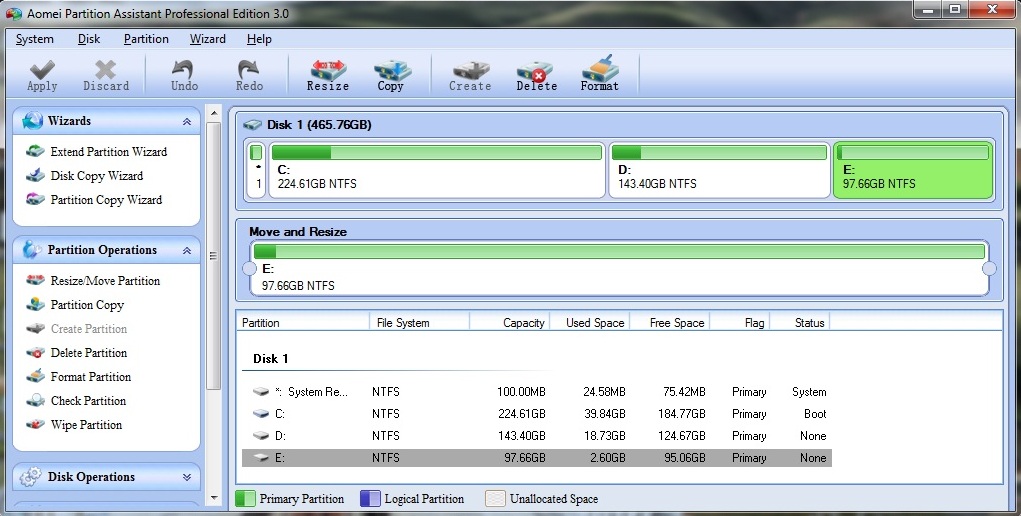Click the sidebar scrollbar down arrow
The image size is (1021, 516).
[214, 498]
